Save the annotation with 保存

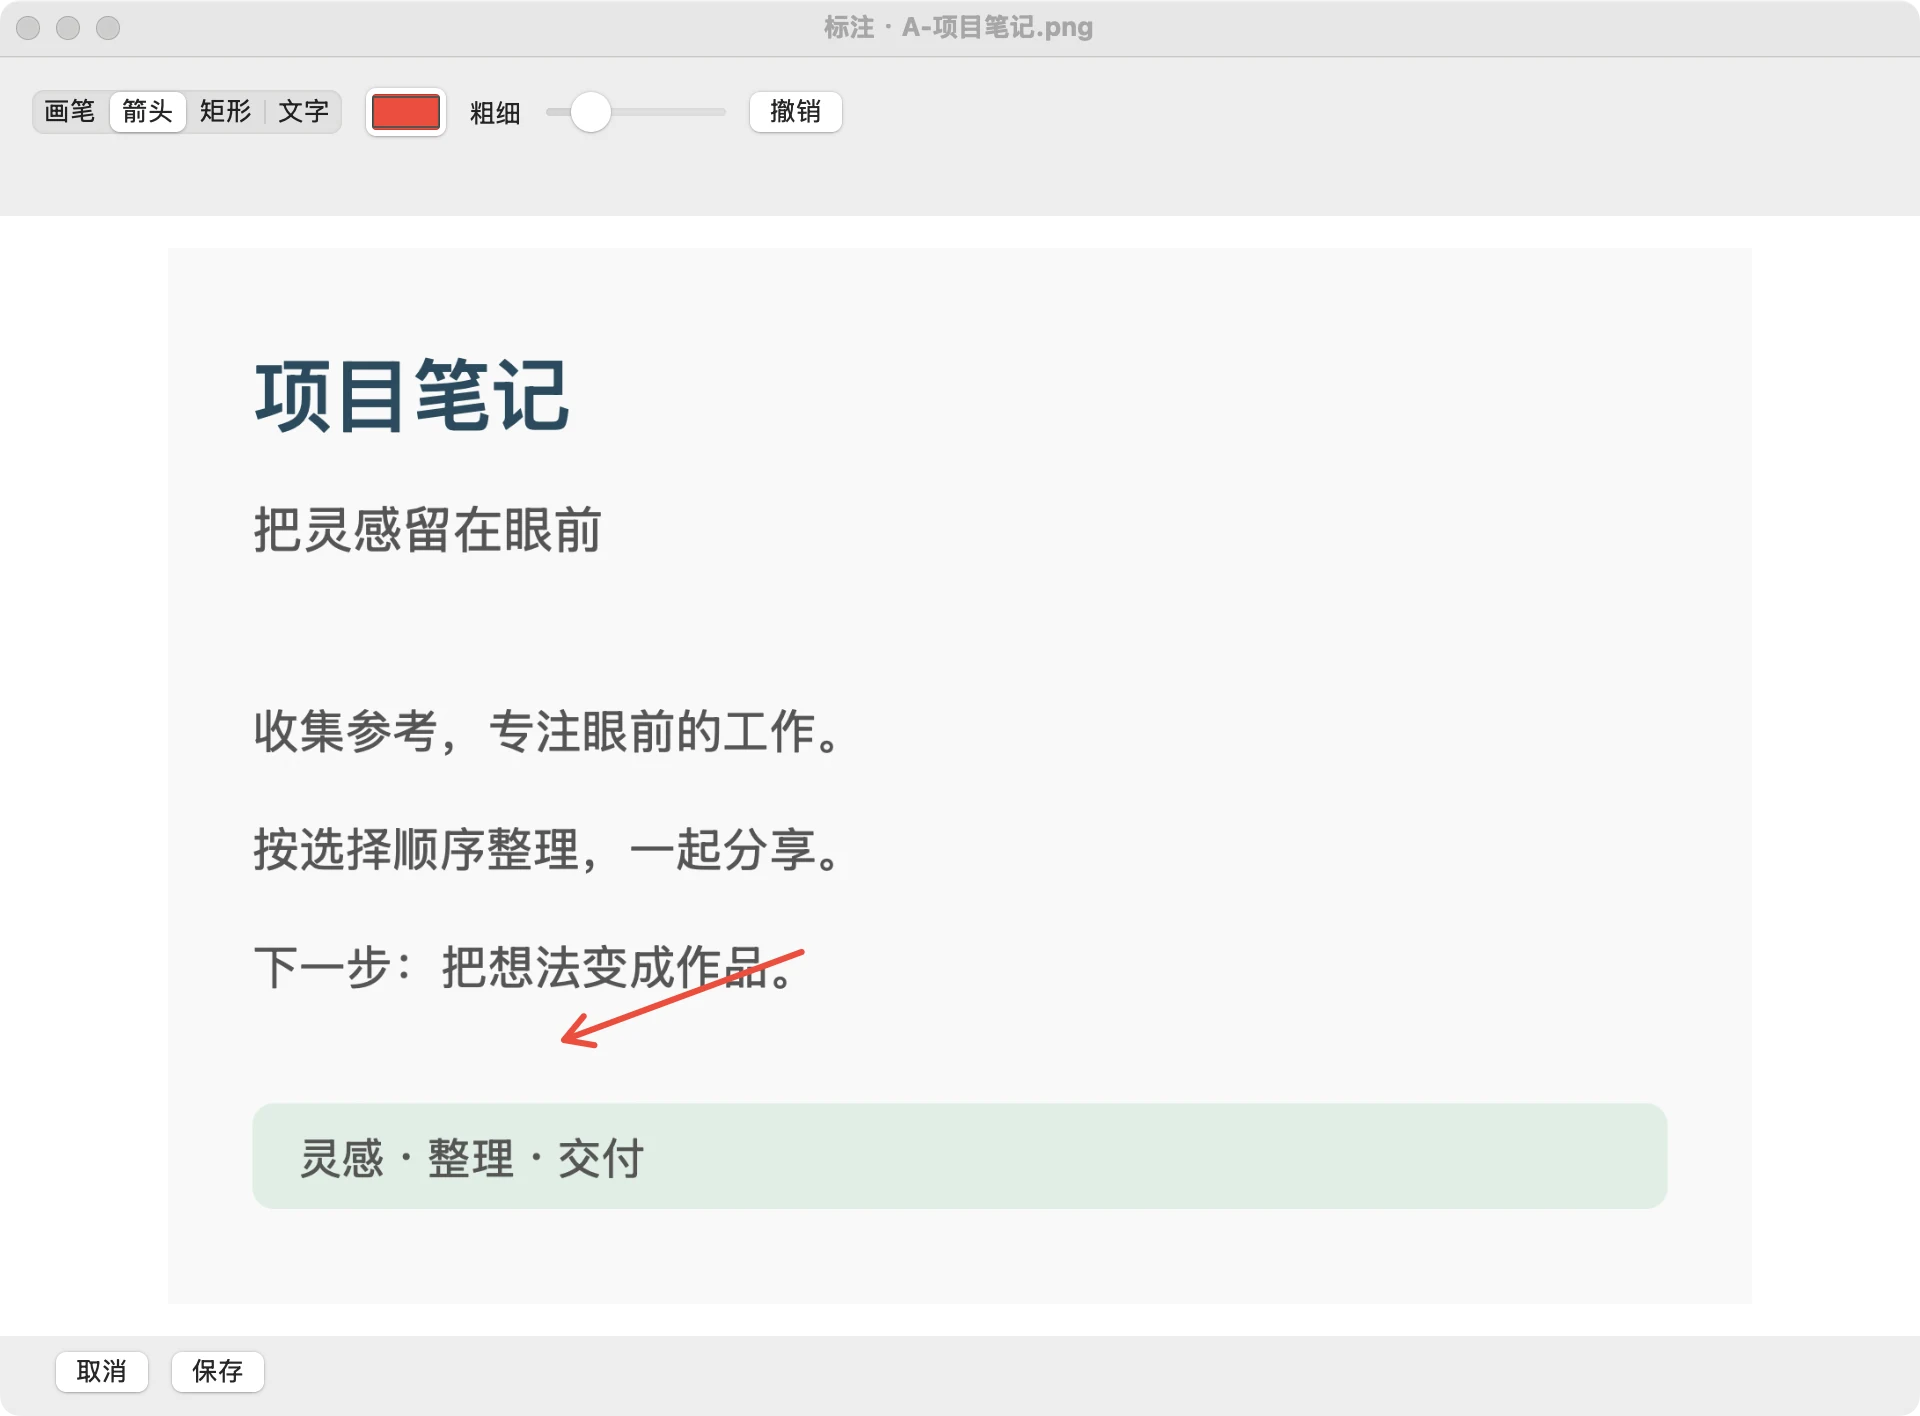pos(218,1371)
